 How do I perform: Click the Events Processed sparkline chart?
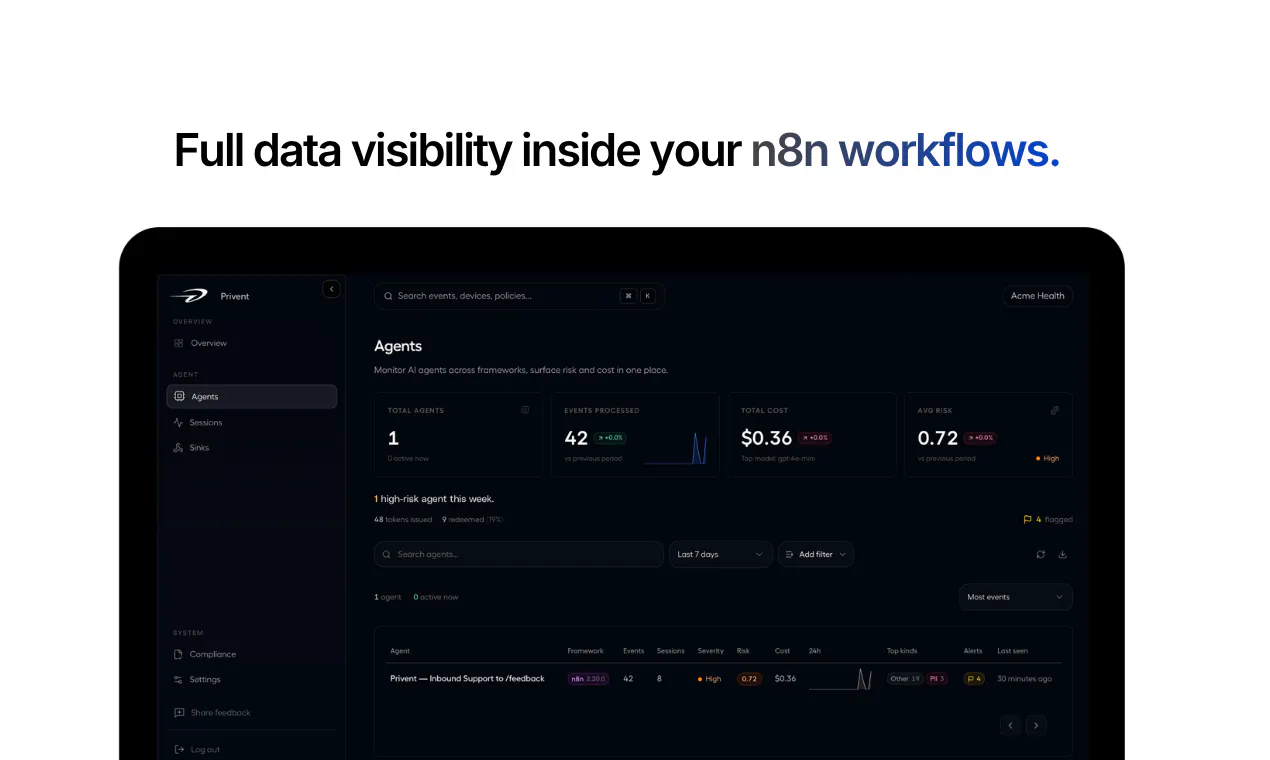point(676,449)
